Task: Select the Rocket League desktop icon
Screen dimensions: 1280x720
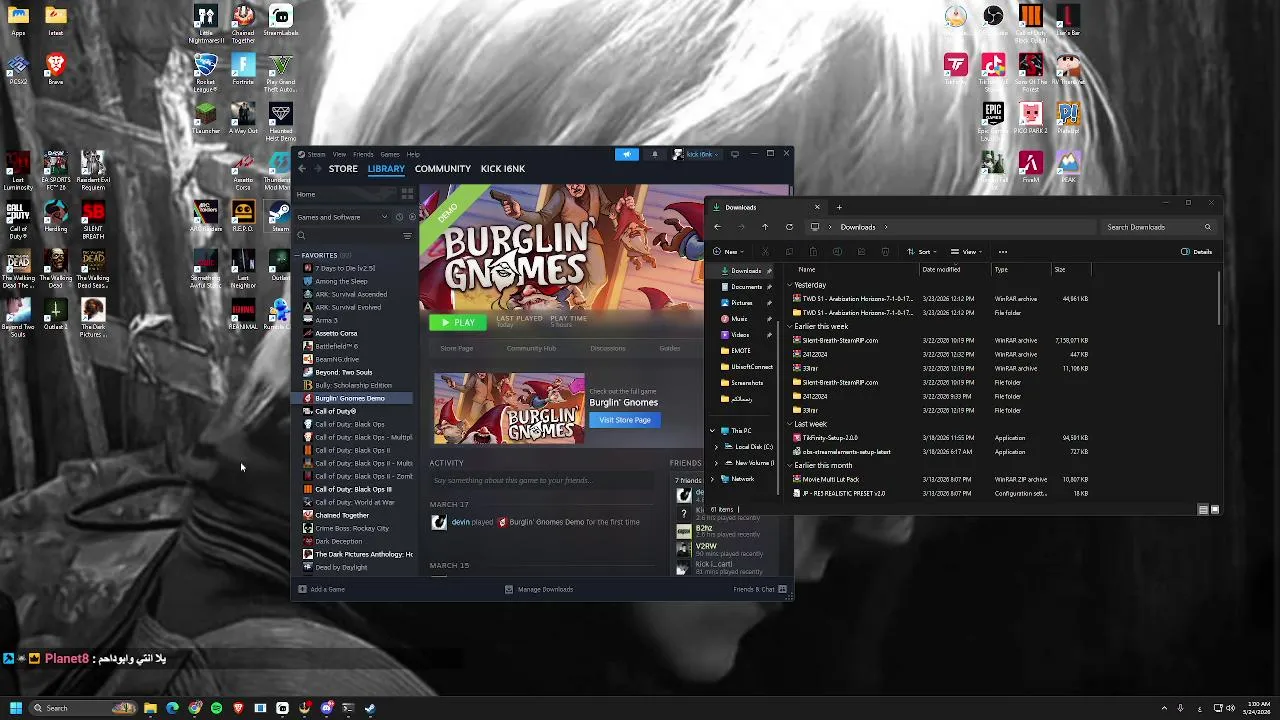Action: pos(205,72)
